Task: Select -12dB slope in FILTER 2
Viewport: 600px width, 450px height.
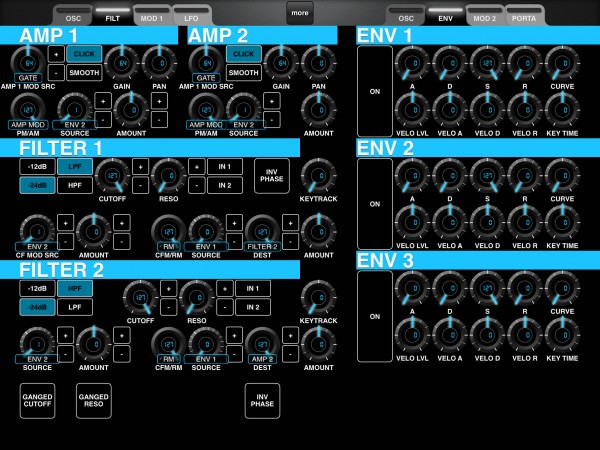Action: coord(38,289)
